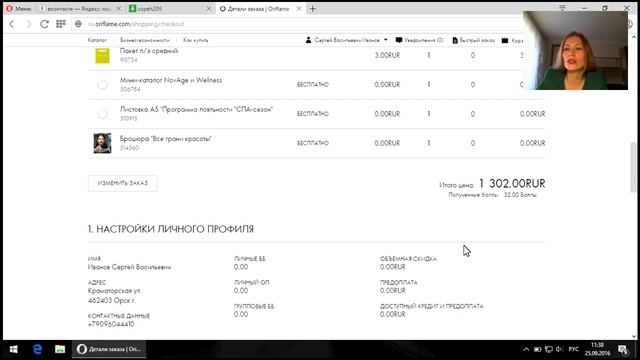Image resolution: width=640 pixels, height=360 pixels.
Task: Go back to previous page
Action: click(12, 24)
